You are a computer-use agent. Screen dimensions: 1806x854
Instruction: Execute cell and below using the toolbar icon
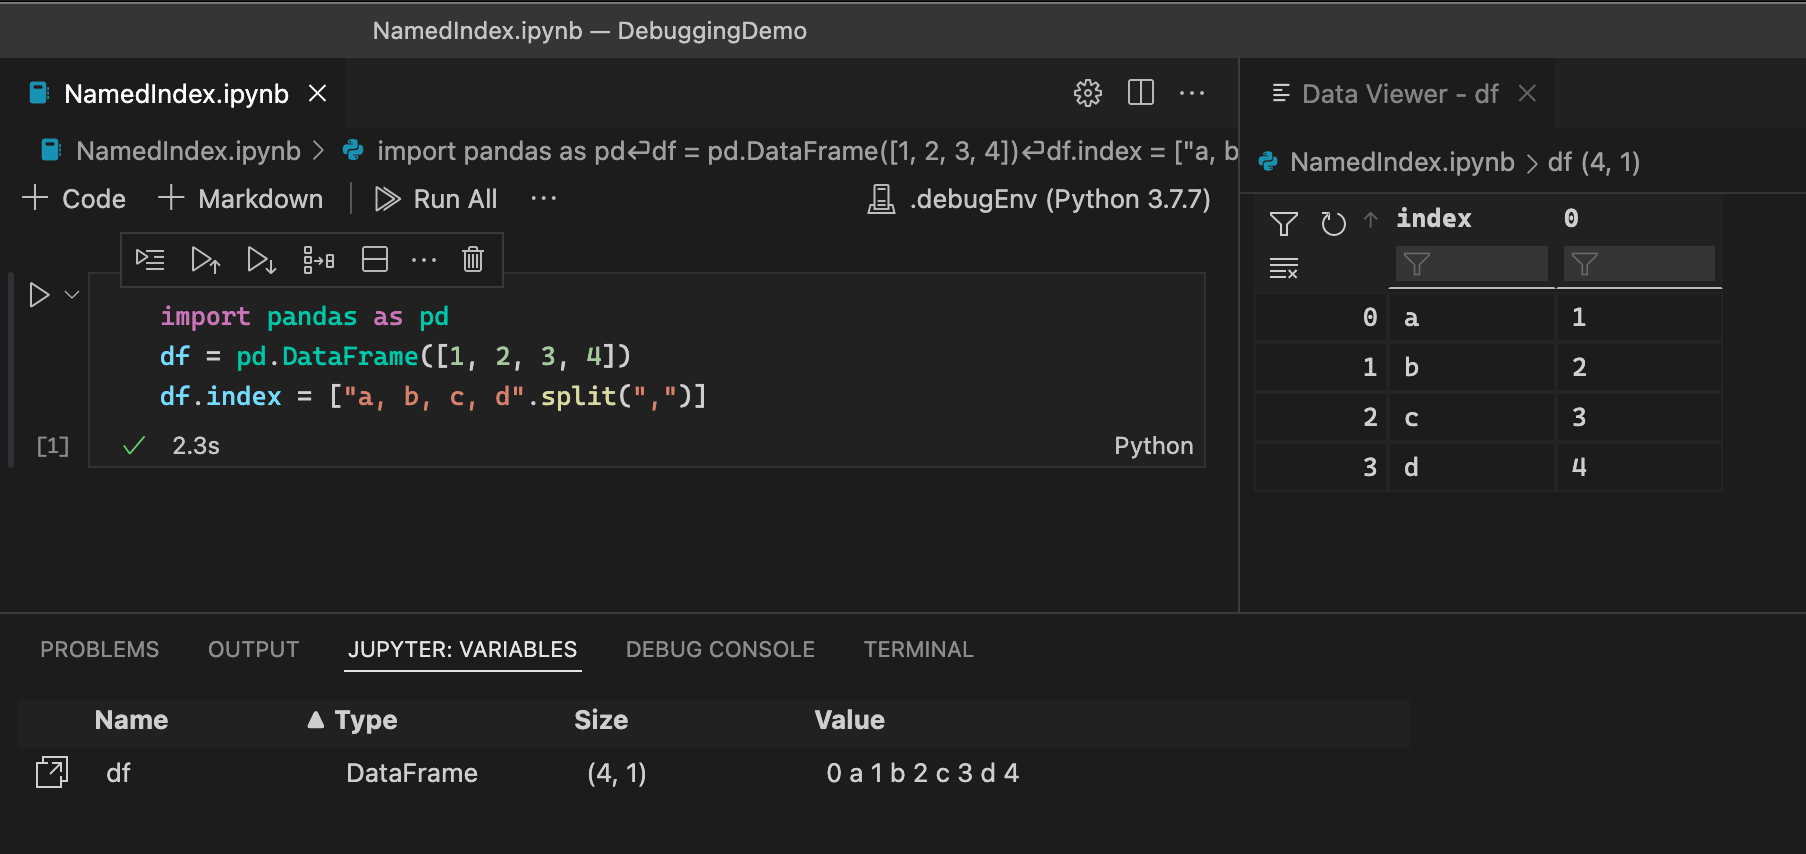(x=261, y=260)
